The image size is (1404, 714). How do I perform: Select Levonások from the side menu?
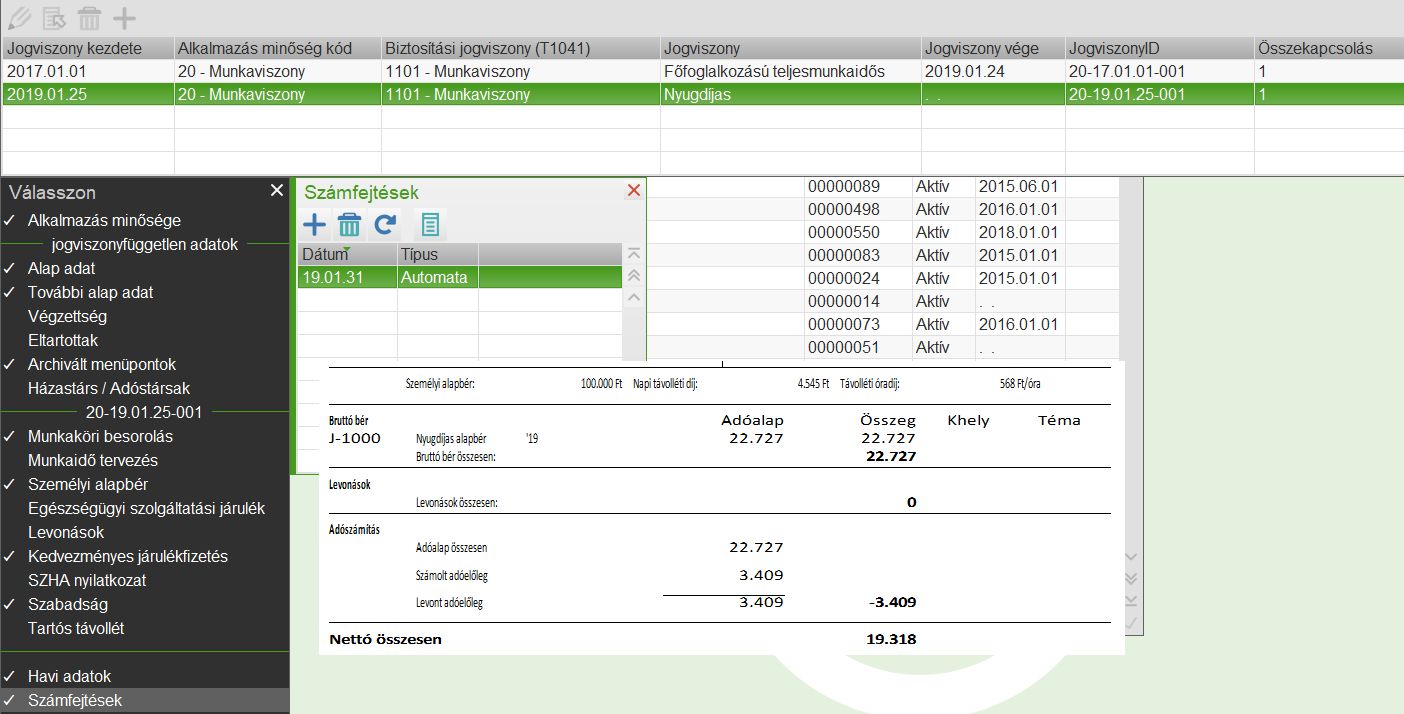point(66,532)
